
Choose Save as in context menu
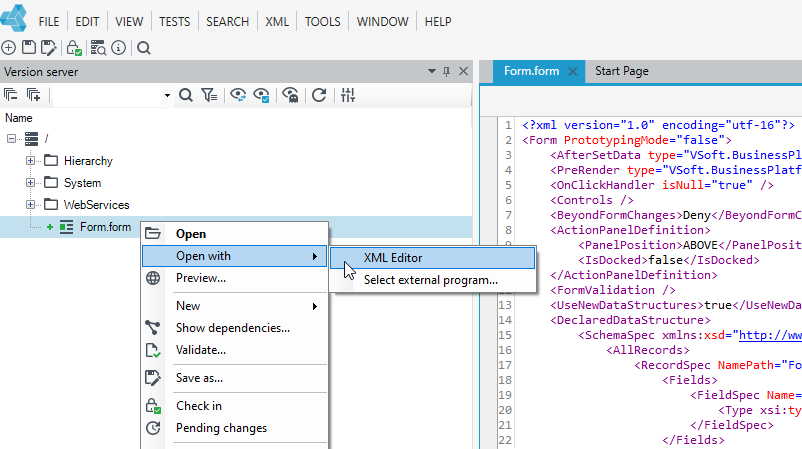click(x=235, y=378)
